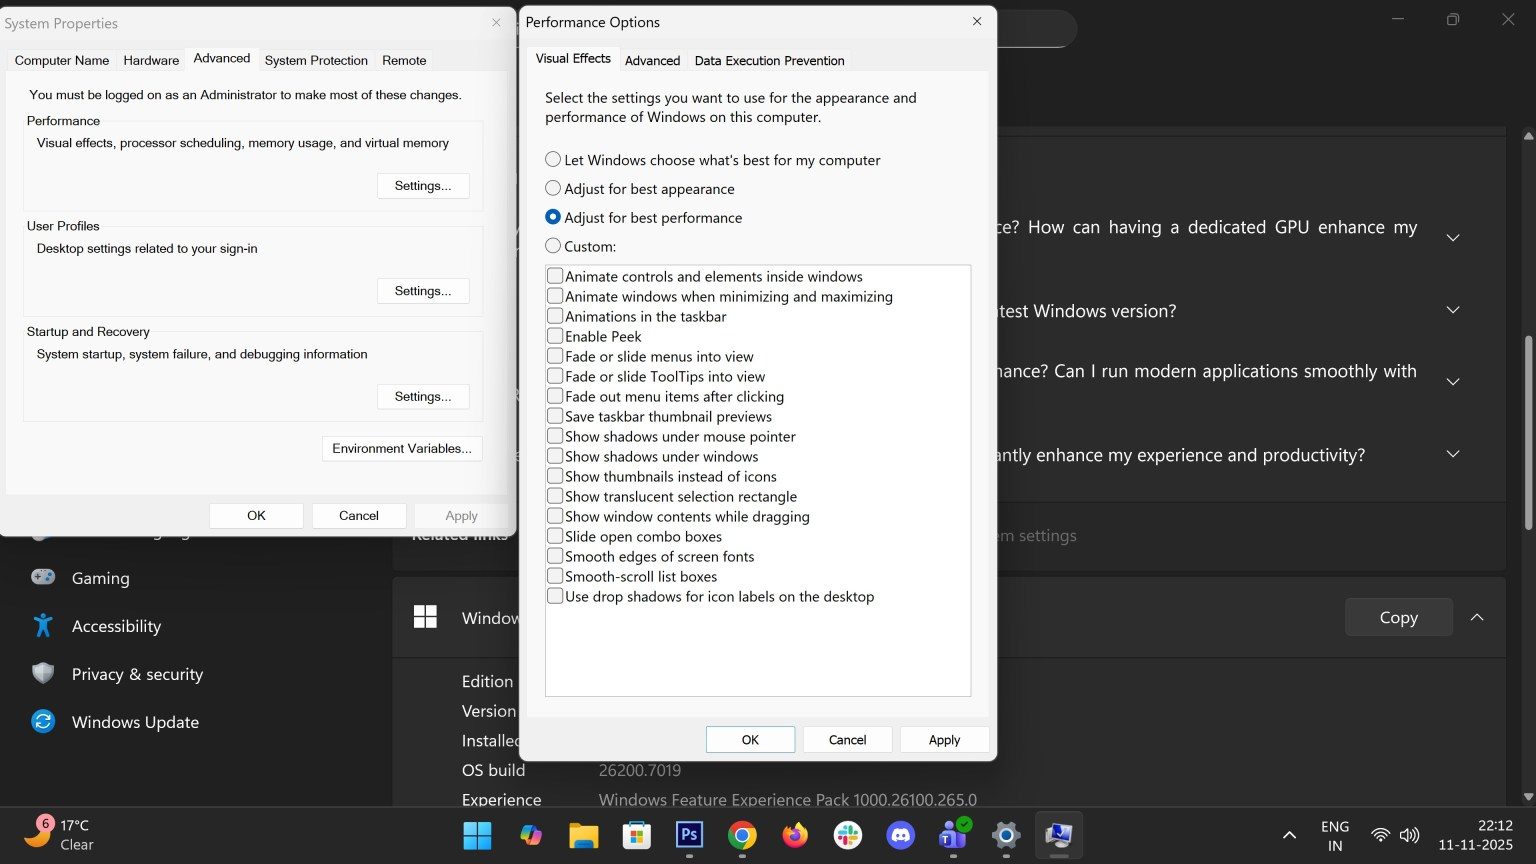This screenshot has width=1536, height=864.
Task: Click the Settings page vertical scrollbar
Action: click(x=1527, y=430)
